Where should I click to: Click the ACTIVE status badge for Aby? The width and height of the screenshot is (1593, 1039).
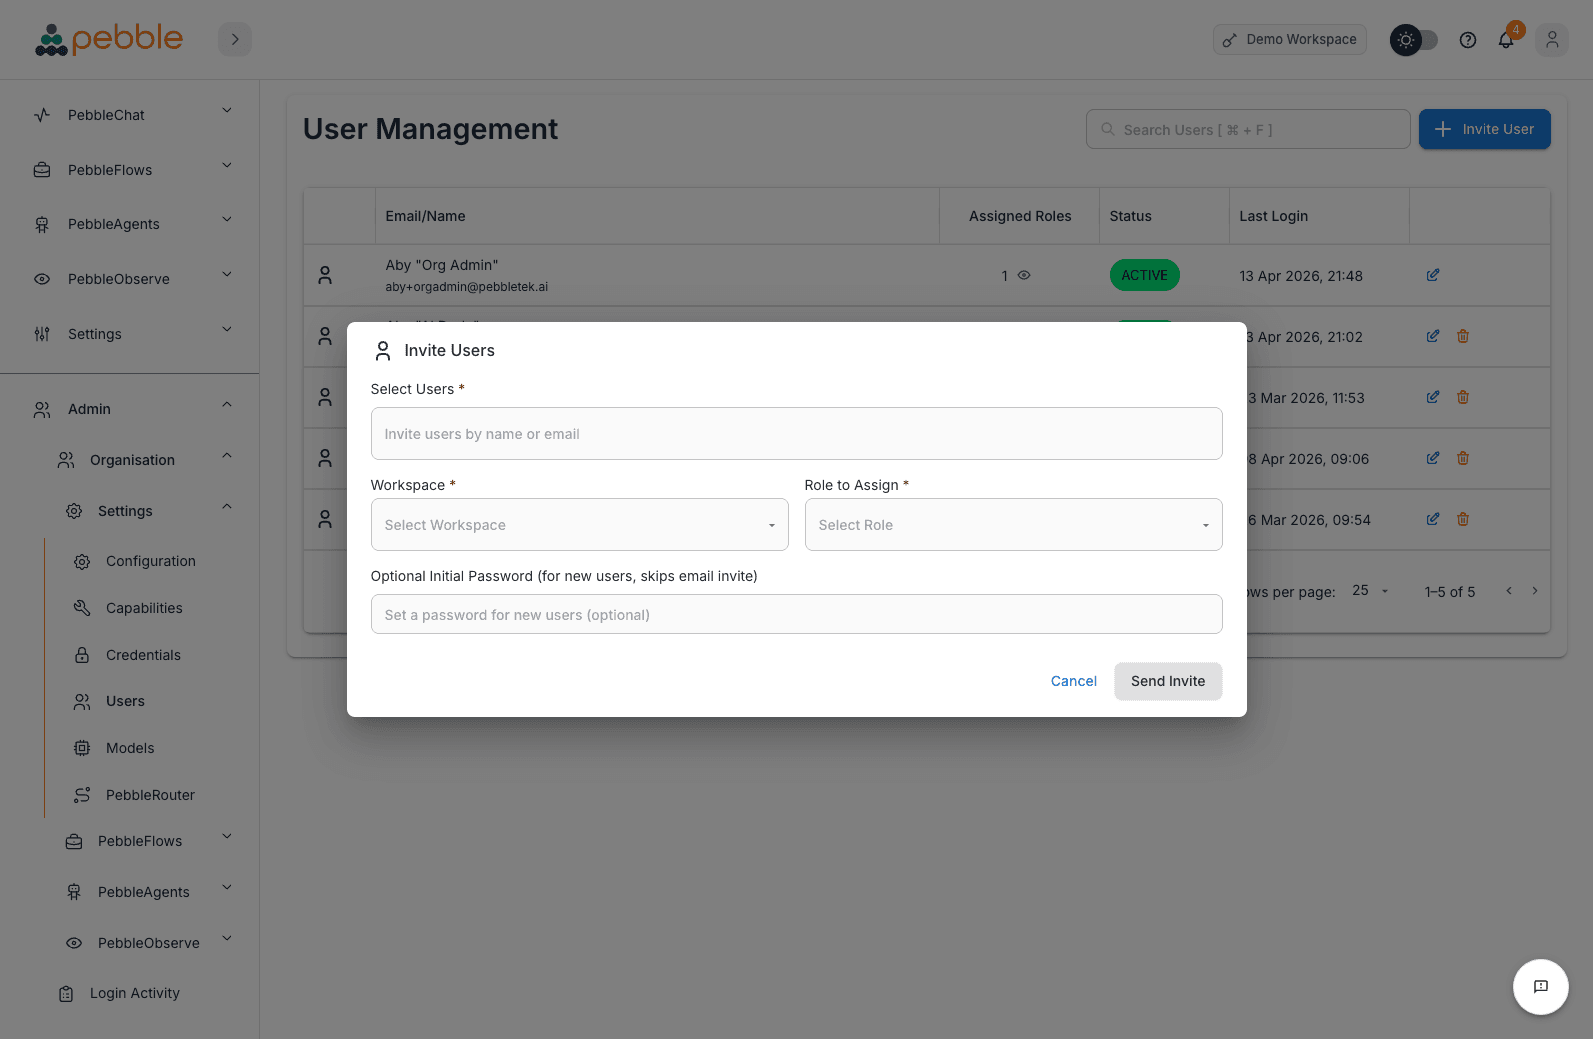tap(1144, 275)
